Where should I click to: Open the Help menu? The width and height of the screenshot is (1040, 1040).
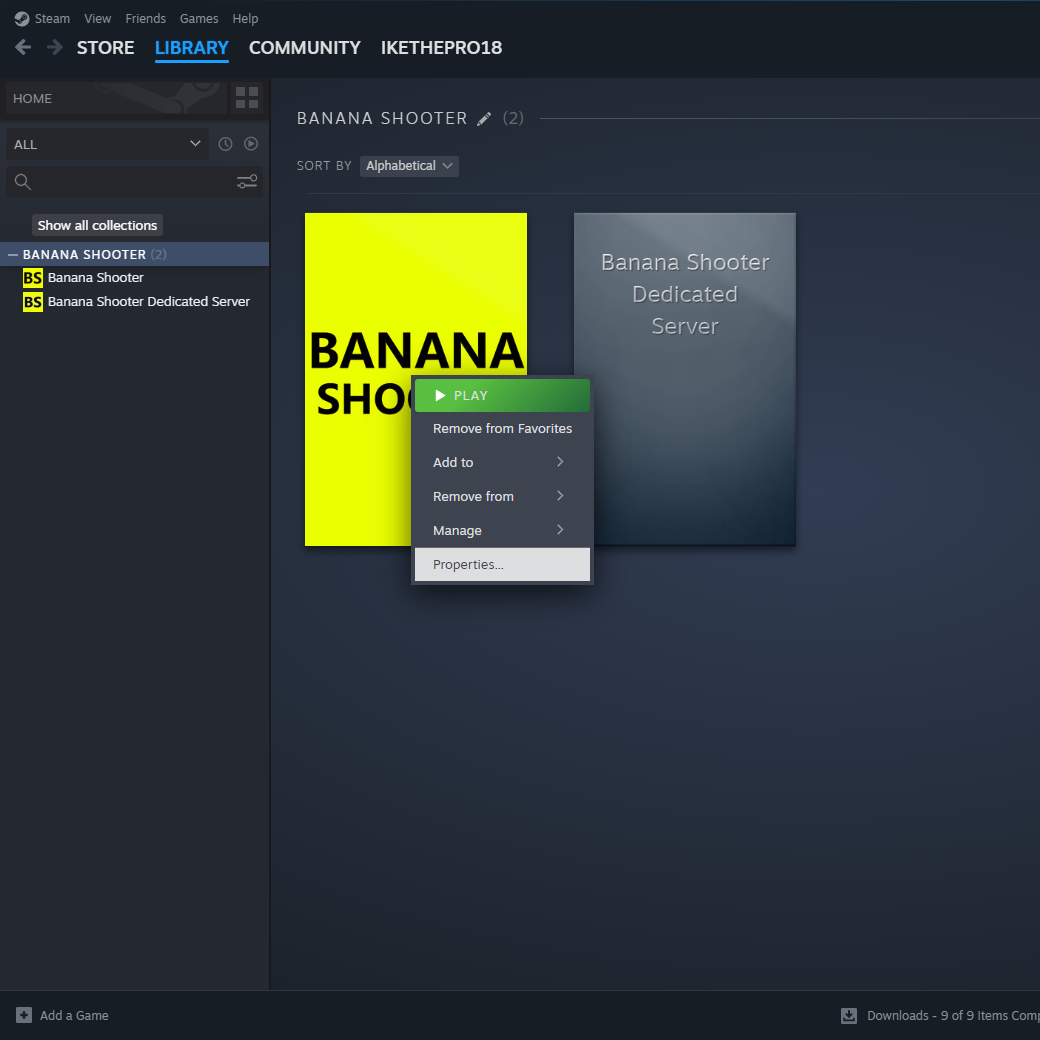click(x=245, y=19)
